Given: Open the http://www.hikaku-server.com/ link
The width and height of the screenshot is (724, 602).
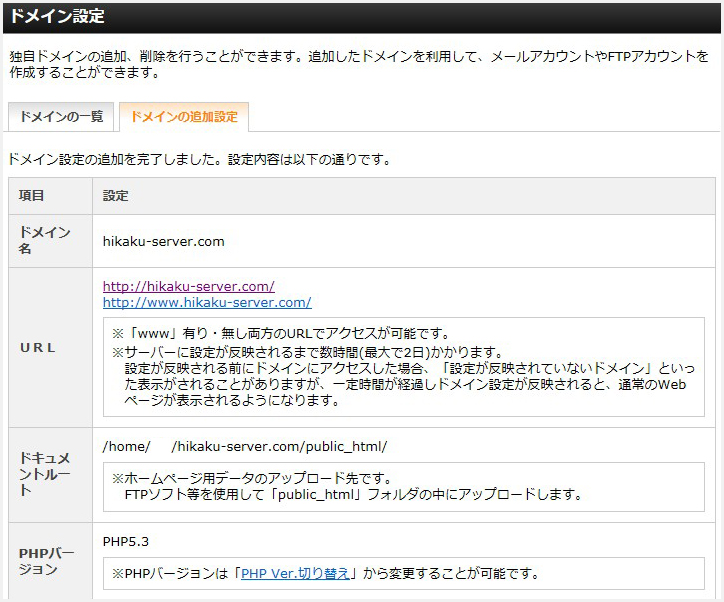Looking at the screenshot, I should 207,302.
